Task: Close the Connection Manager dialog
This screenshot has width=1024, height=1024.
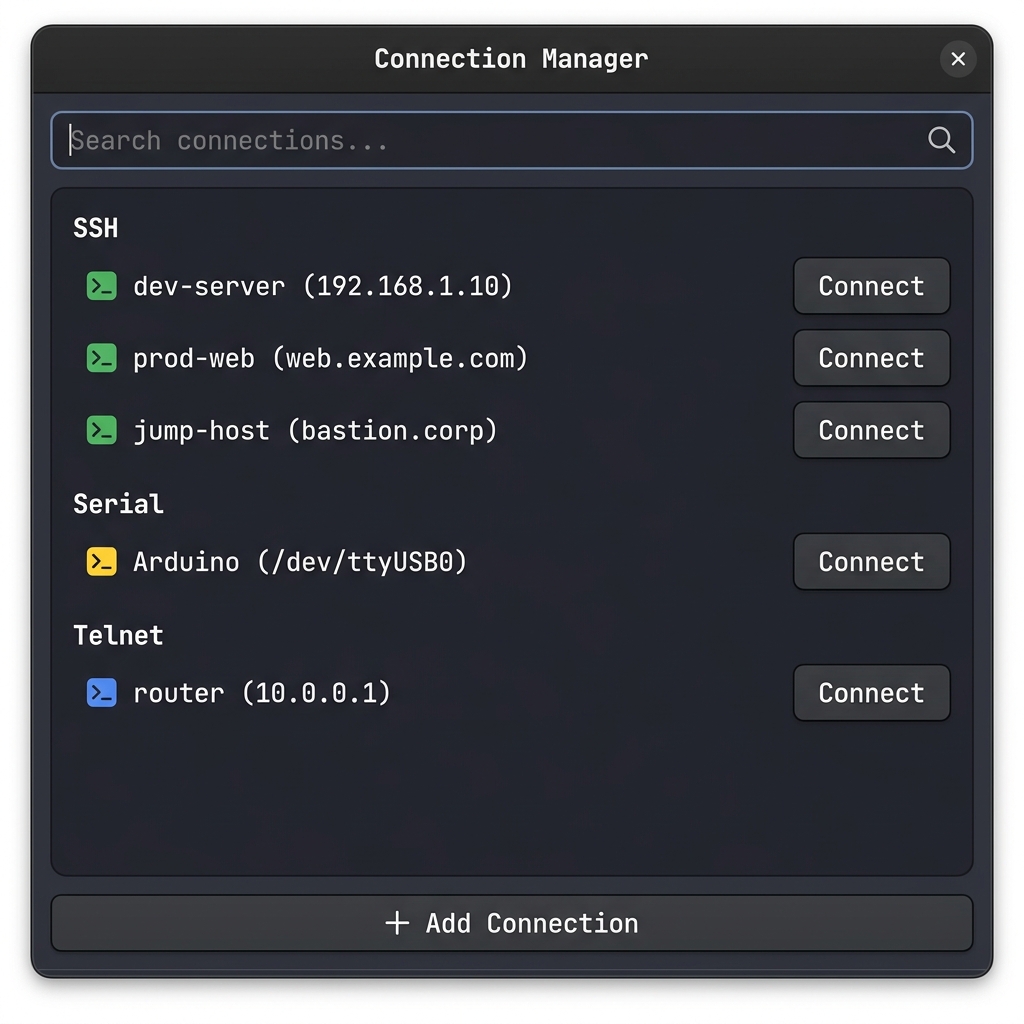Action: tap(958, 59)
